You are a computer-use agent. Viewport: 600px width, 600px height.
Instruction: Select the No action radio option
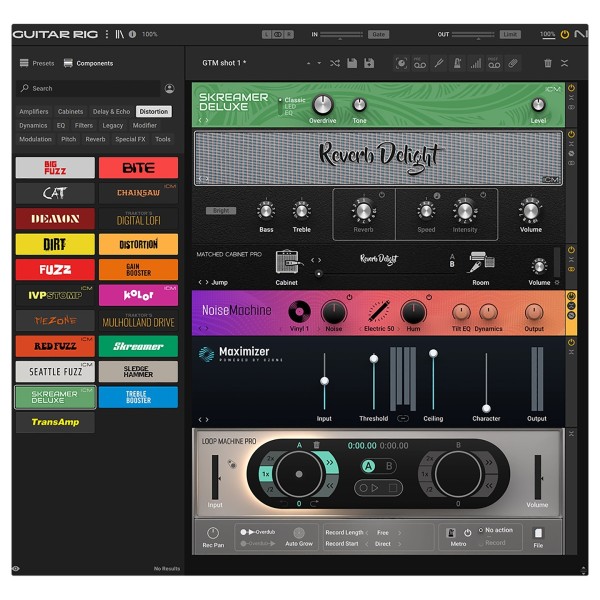[x=481, y=530]
